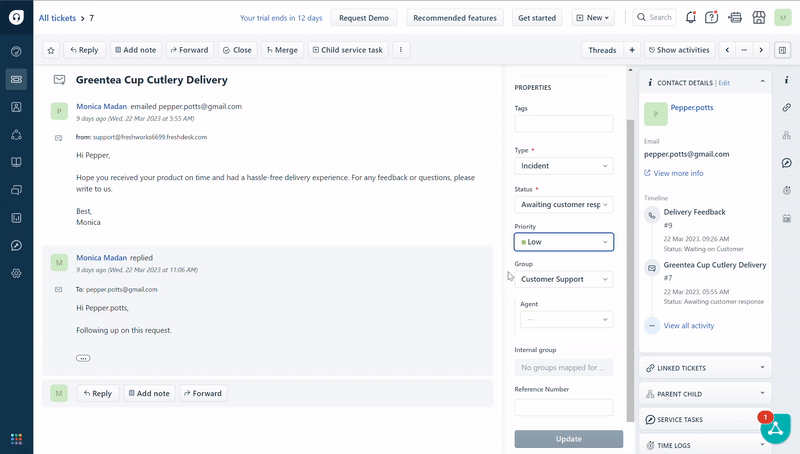This screenshot has height=454, width=800.
Task: Click the Update button
Action: pos(568,439)
